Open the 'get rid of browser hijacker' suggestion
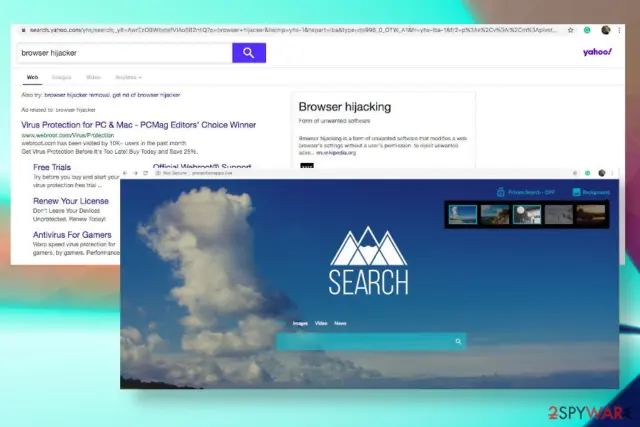Image resolution: width=640 pixels, height=427 pixels. point(146,95)
